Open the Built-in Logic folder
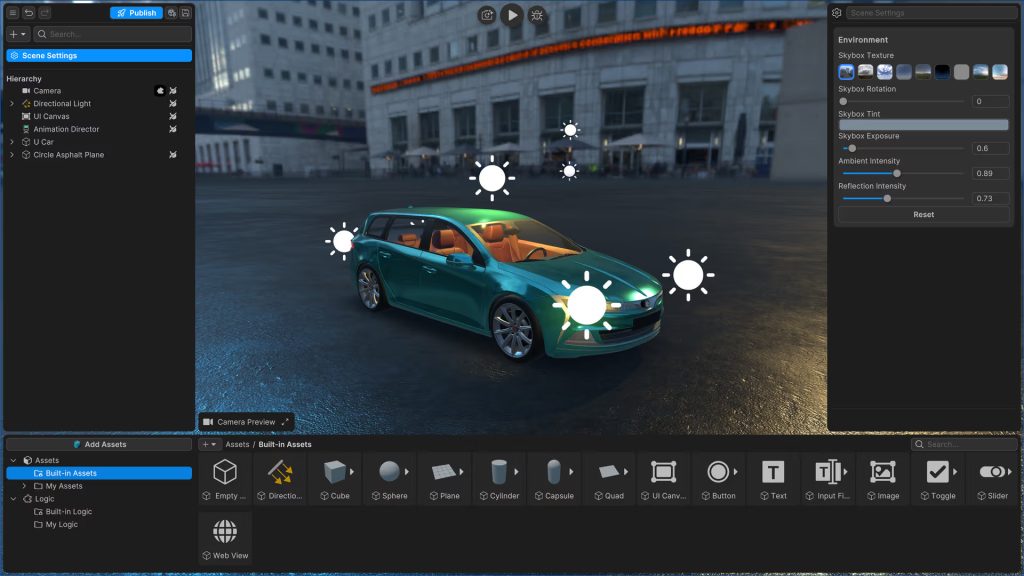This screenshot has width=1024, height=576. click(68, 512)
